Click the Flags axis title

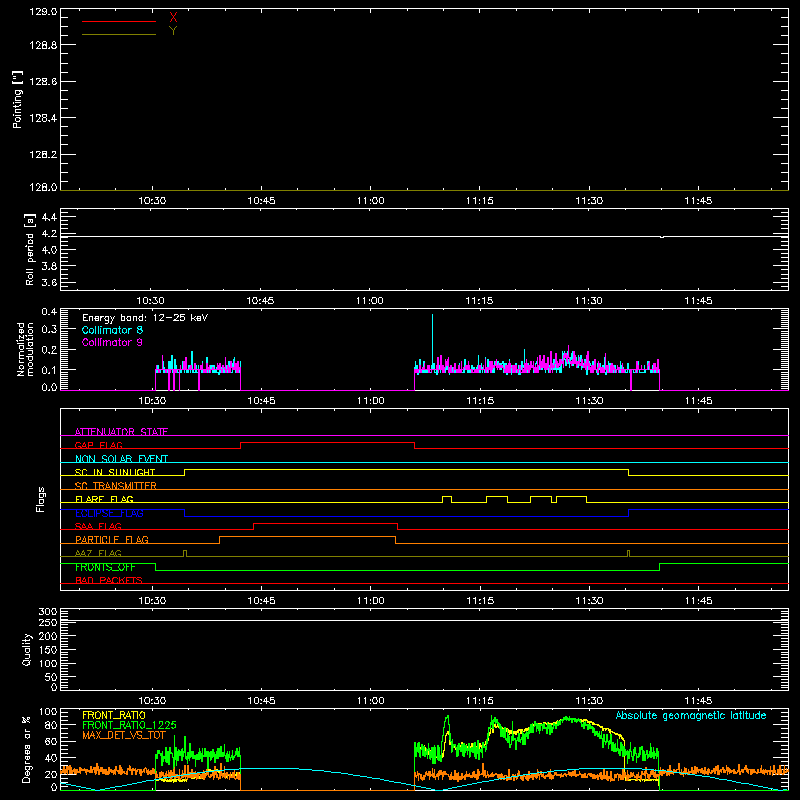click(40, 499)
